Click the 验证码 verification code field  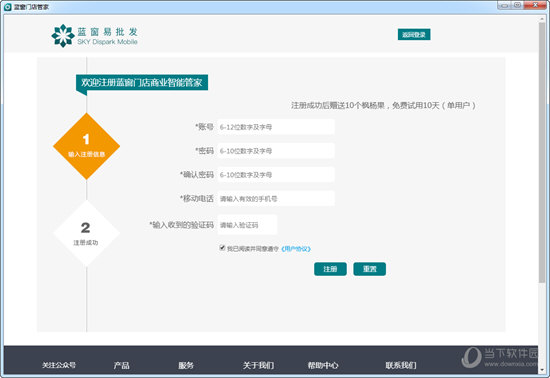click(247, 225)
